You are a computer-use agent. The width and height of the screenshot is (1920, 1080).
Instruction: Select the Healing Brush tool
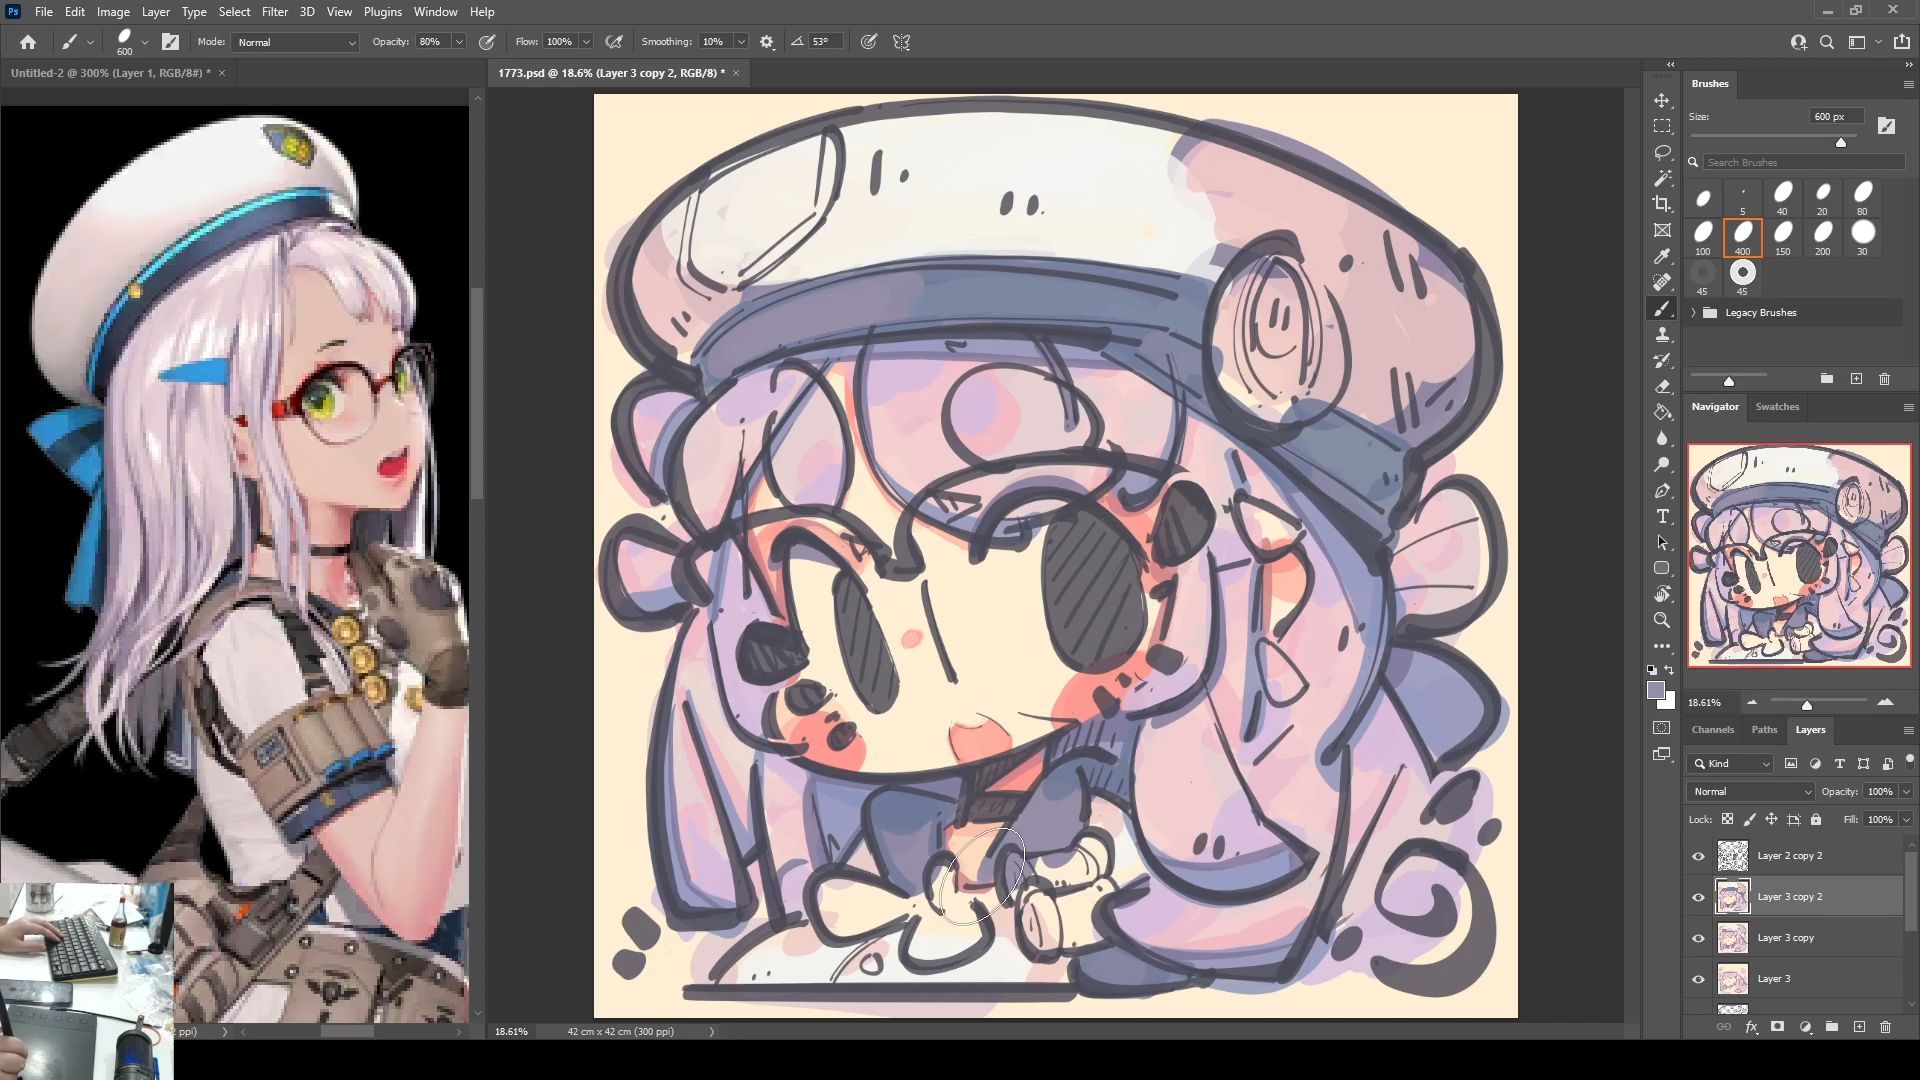pyautogui.click(x=1662, y=283)
